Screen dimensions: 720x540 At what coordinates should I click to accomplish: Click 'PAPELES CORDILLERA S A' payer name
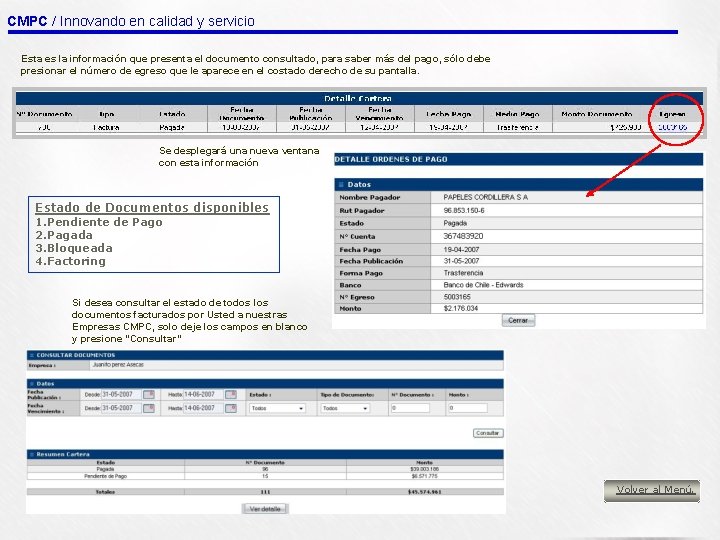485,197
